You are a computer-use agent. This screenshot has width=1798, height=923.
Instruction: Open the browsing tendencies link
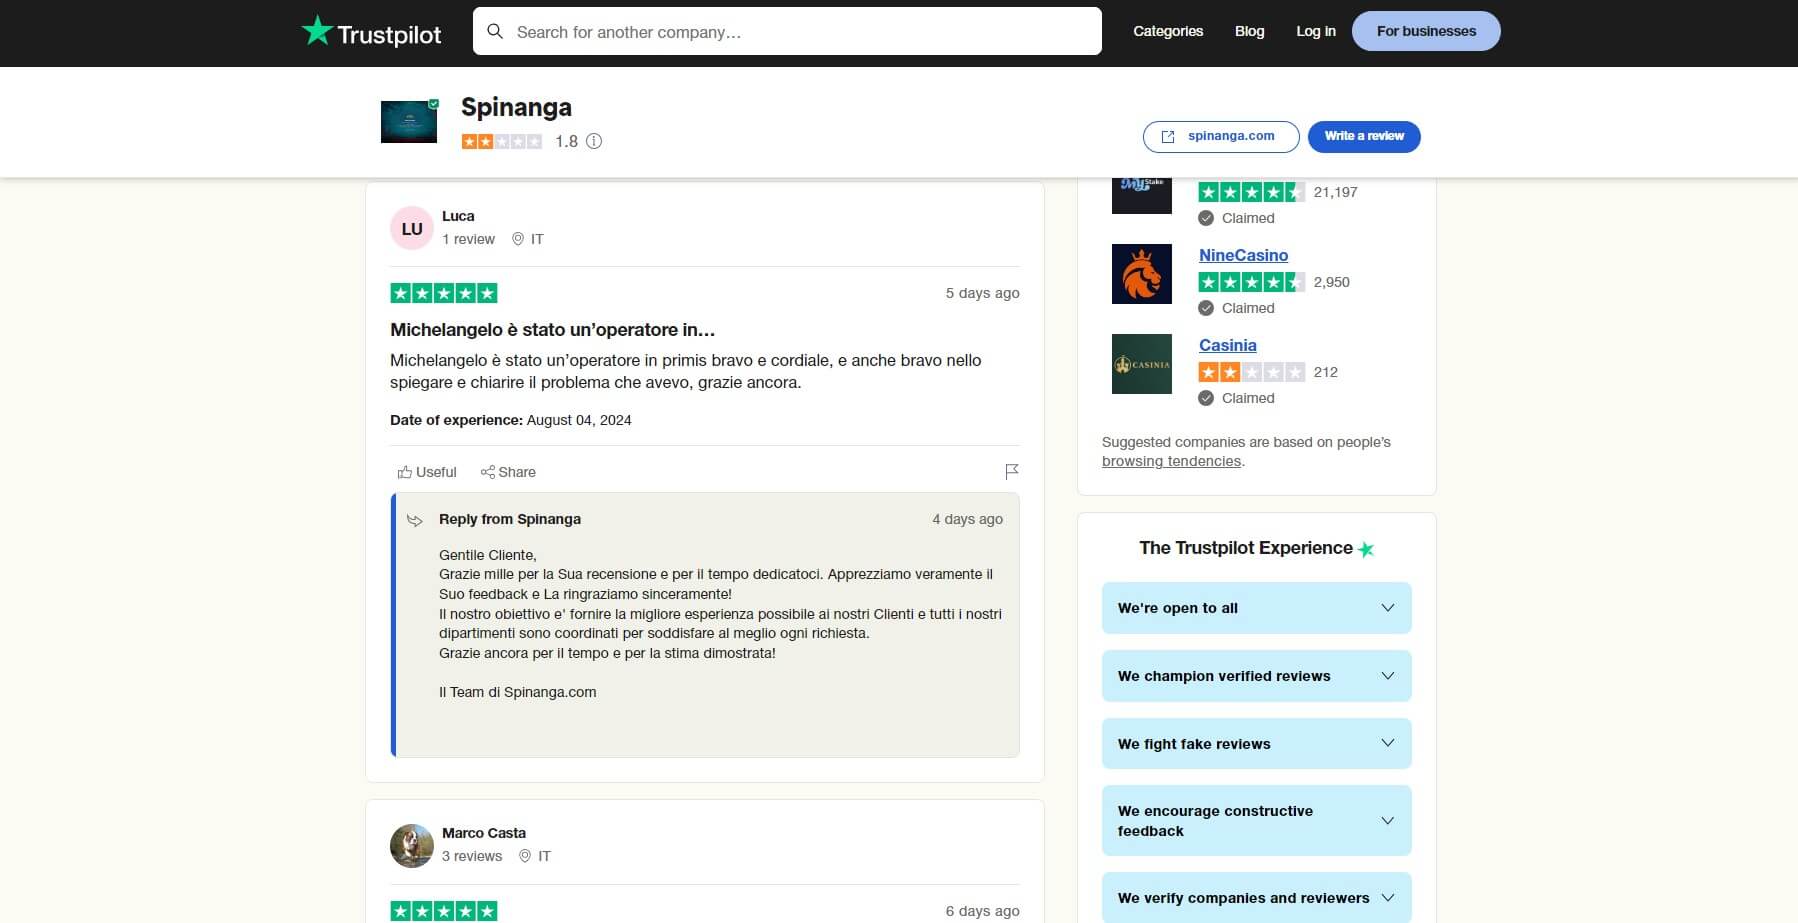pyautogui.click(x=1170, y=461)
